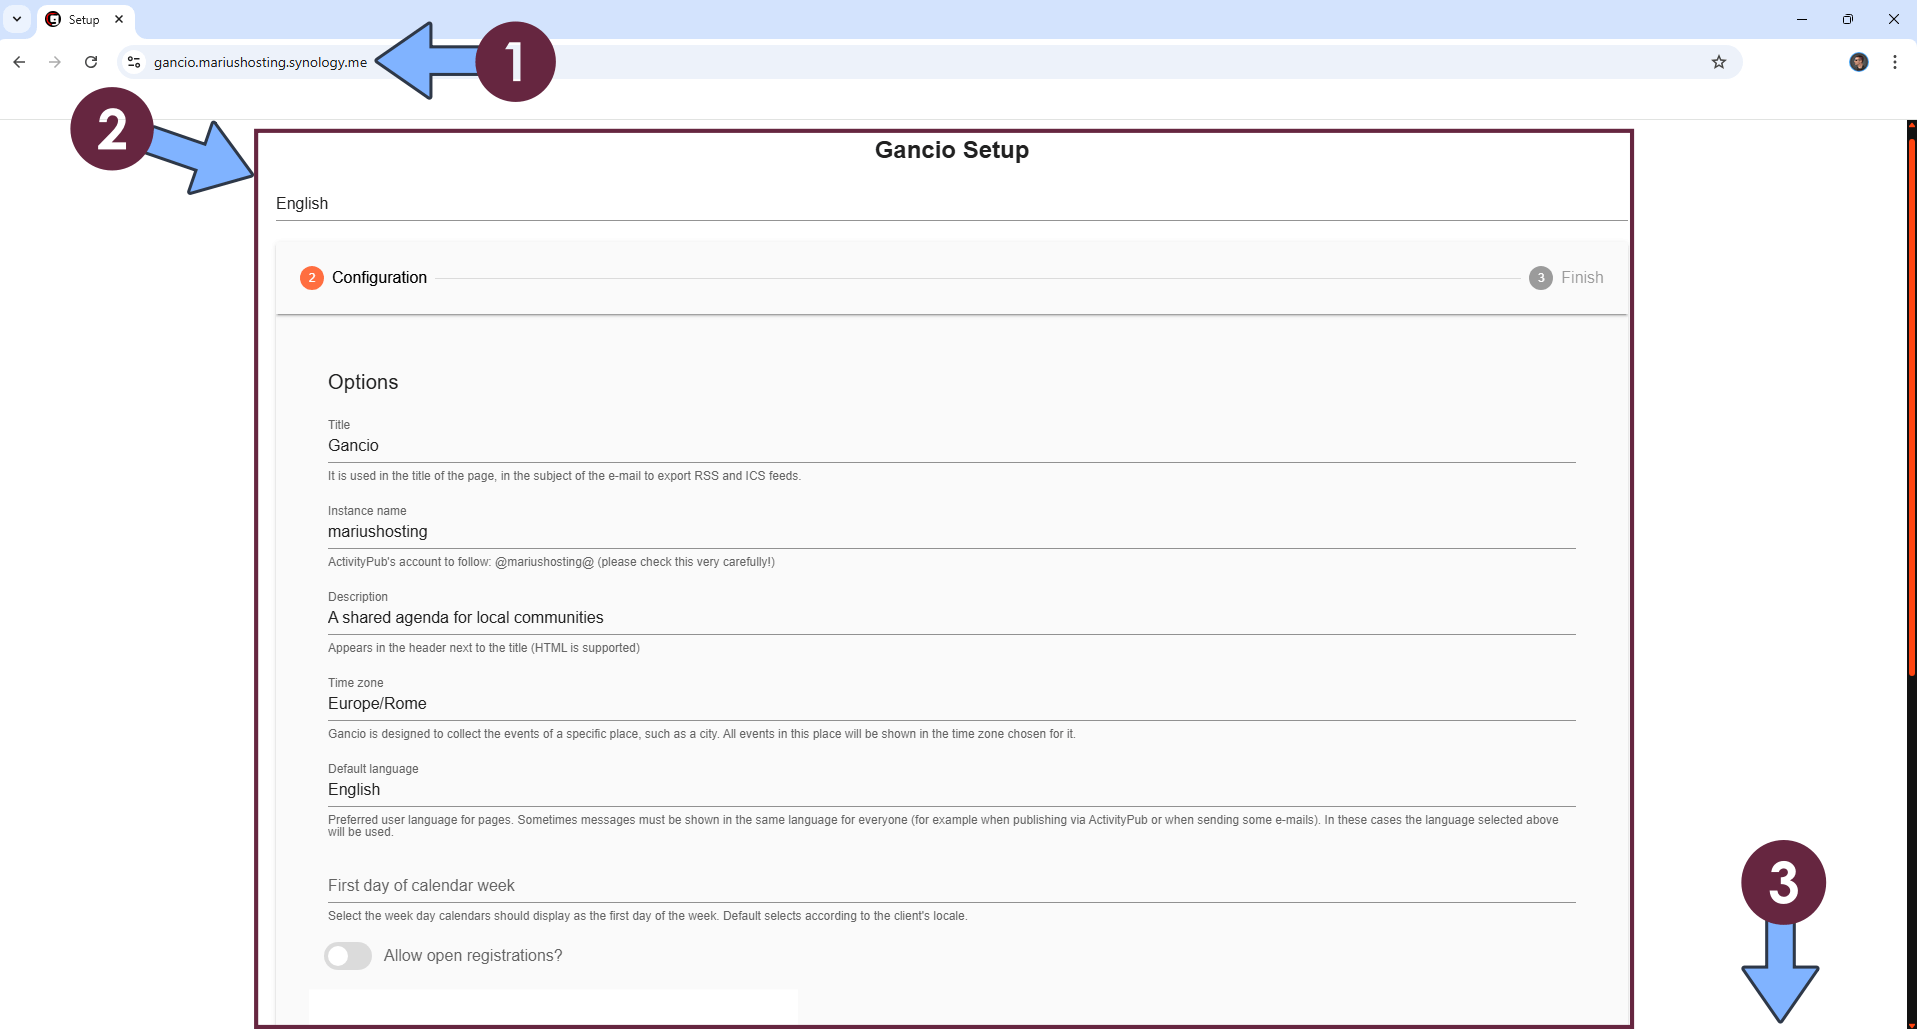Go back using the browser back arrow
Screen dimensions: 1917x1029
[x=19, y=62]
